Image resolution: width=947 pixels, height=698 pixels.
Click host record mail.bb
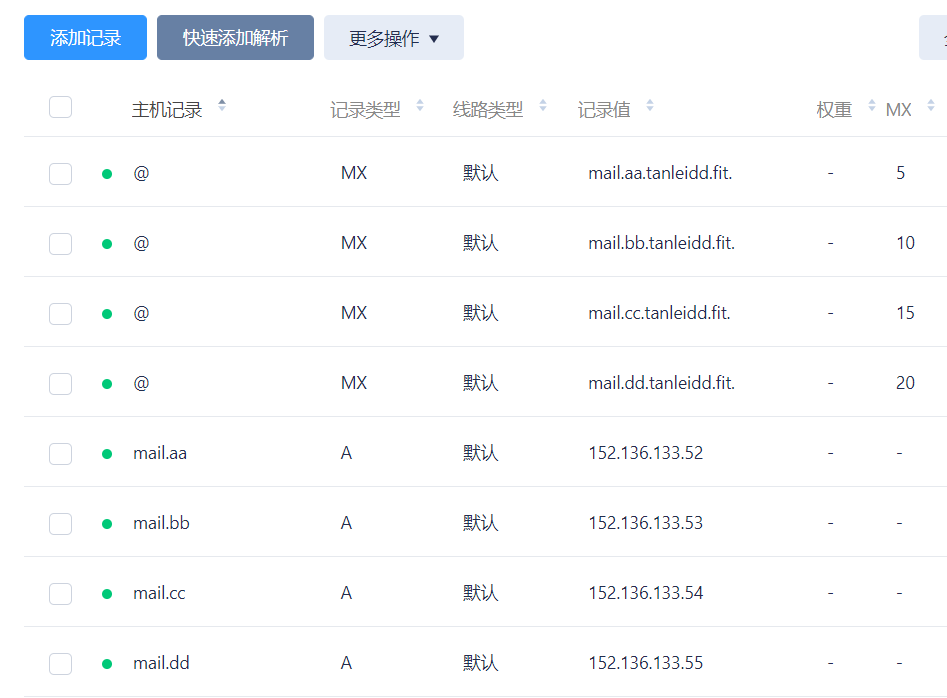(161, 524)
